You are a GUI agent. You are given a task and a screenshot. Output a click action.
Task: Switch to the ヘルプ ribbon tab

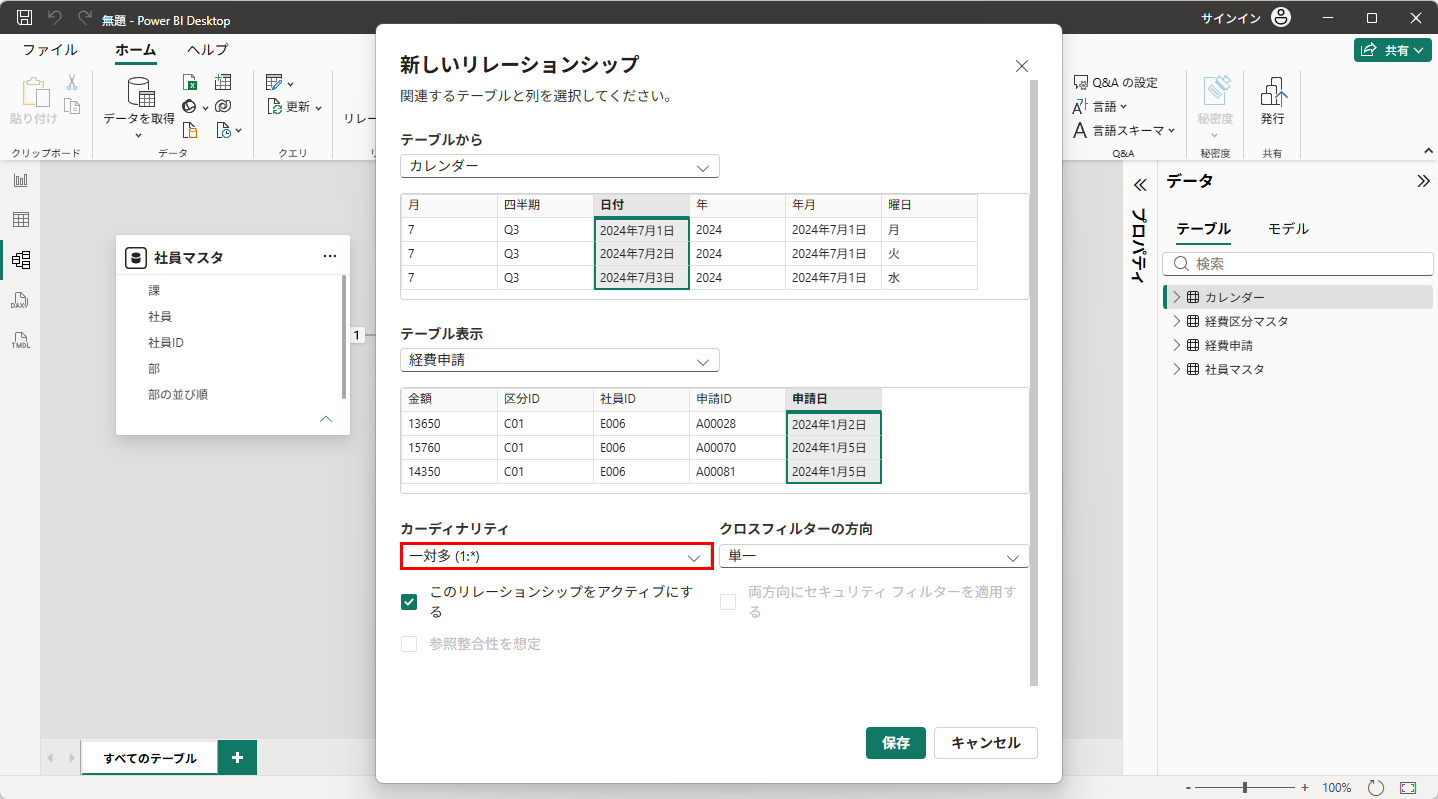pyautogui.click(x=207, y=50)
